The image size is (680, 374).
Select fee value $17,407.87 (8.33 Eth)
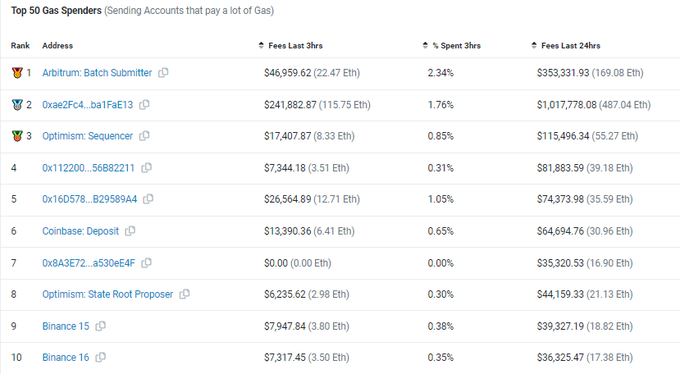click(x=309, y=136)
